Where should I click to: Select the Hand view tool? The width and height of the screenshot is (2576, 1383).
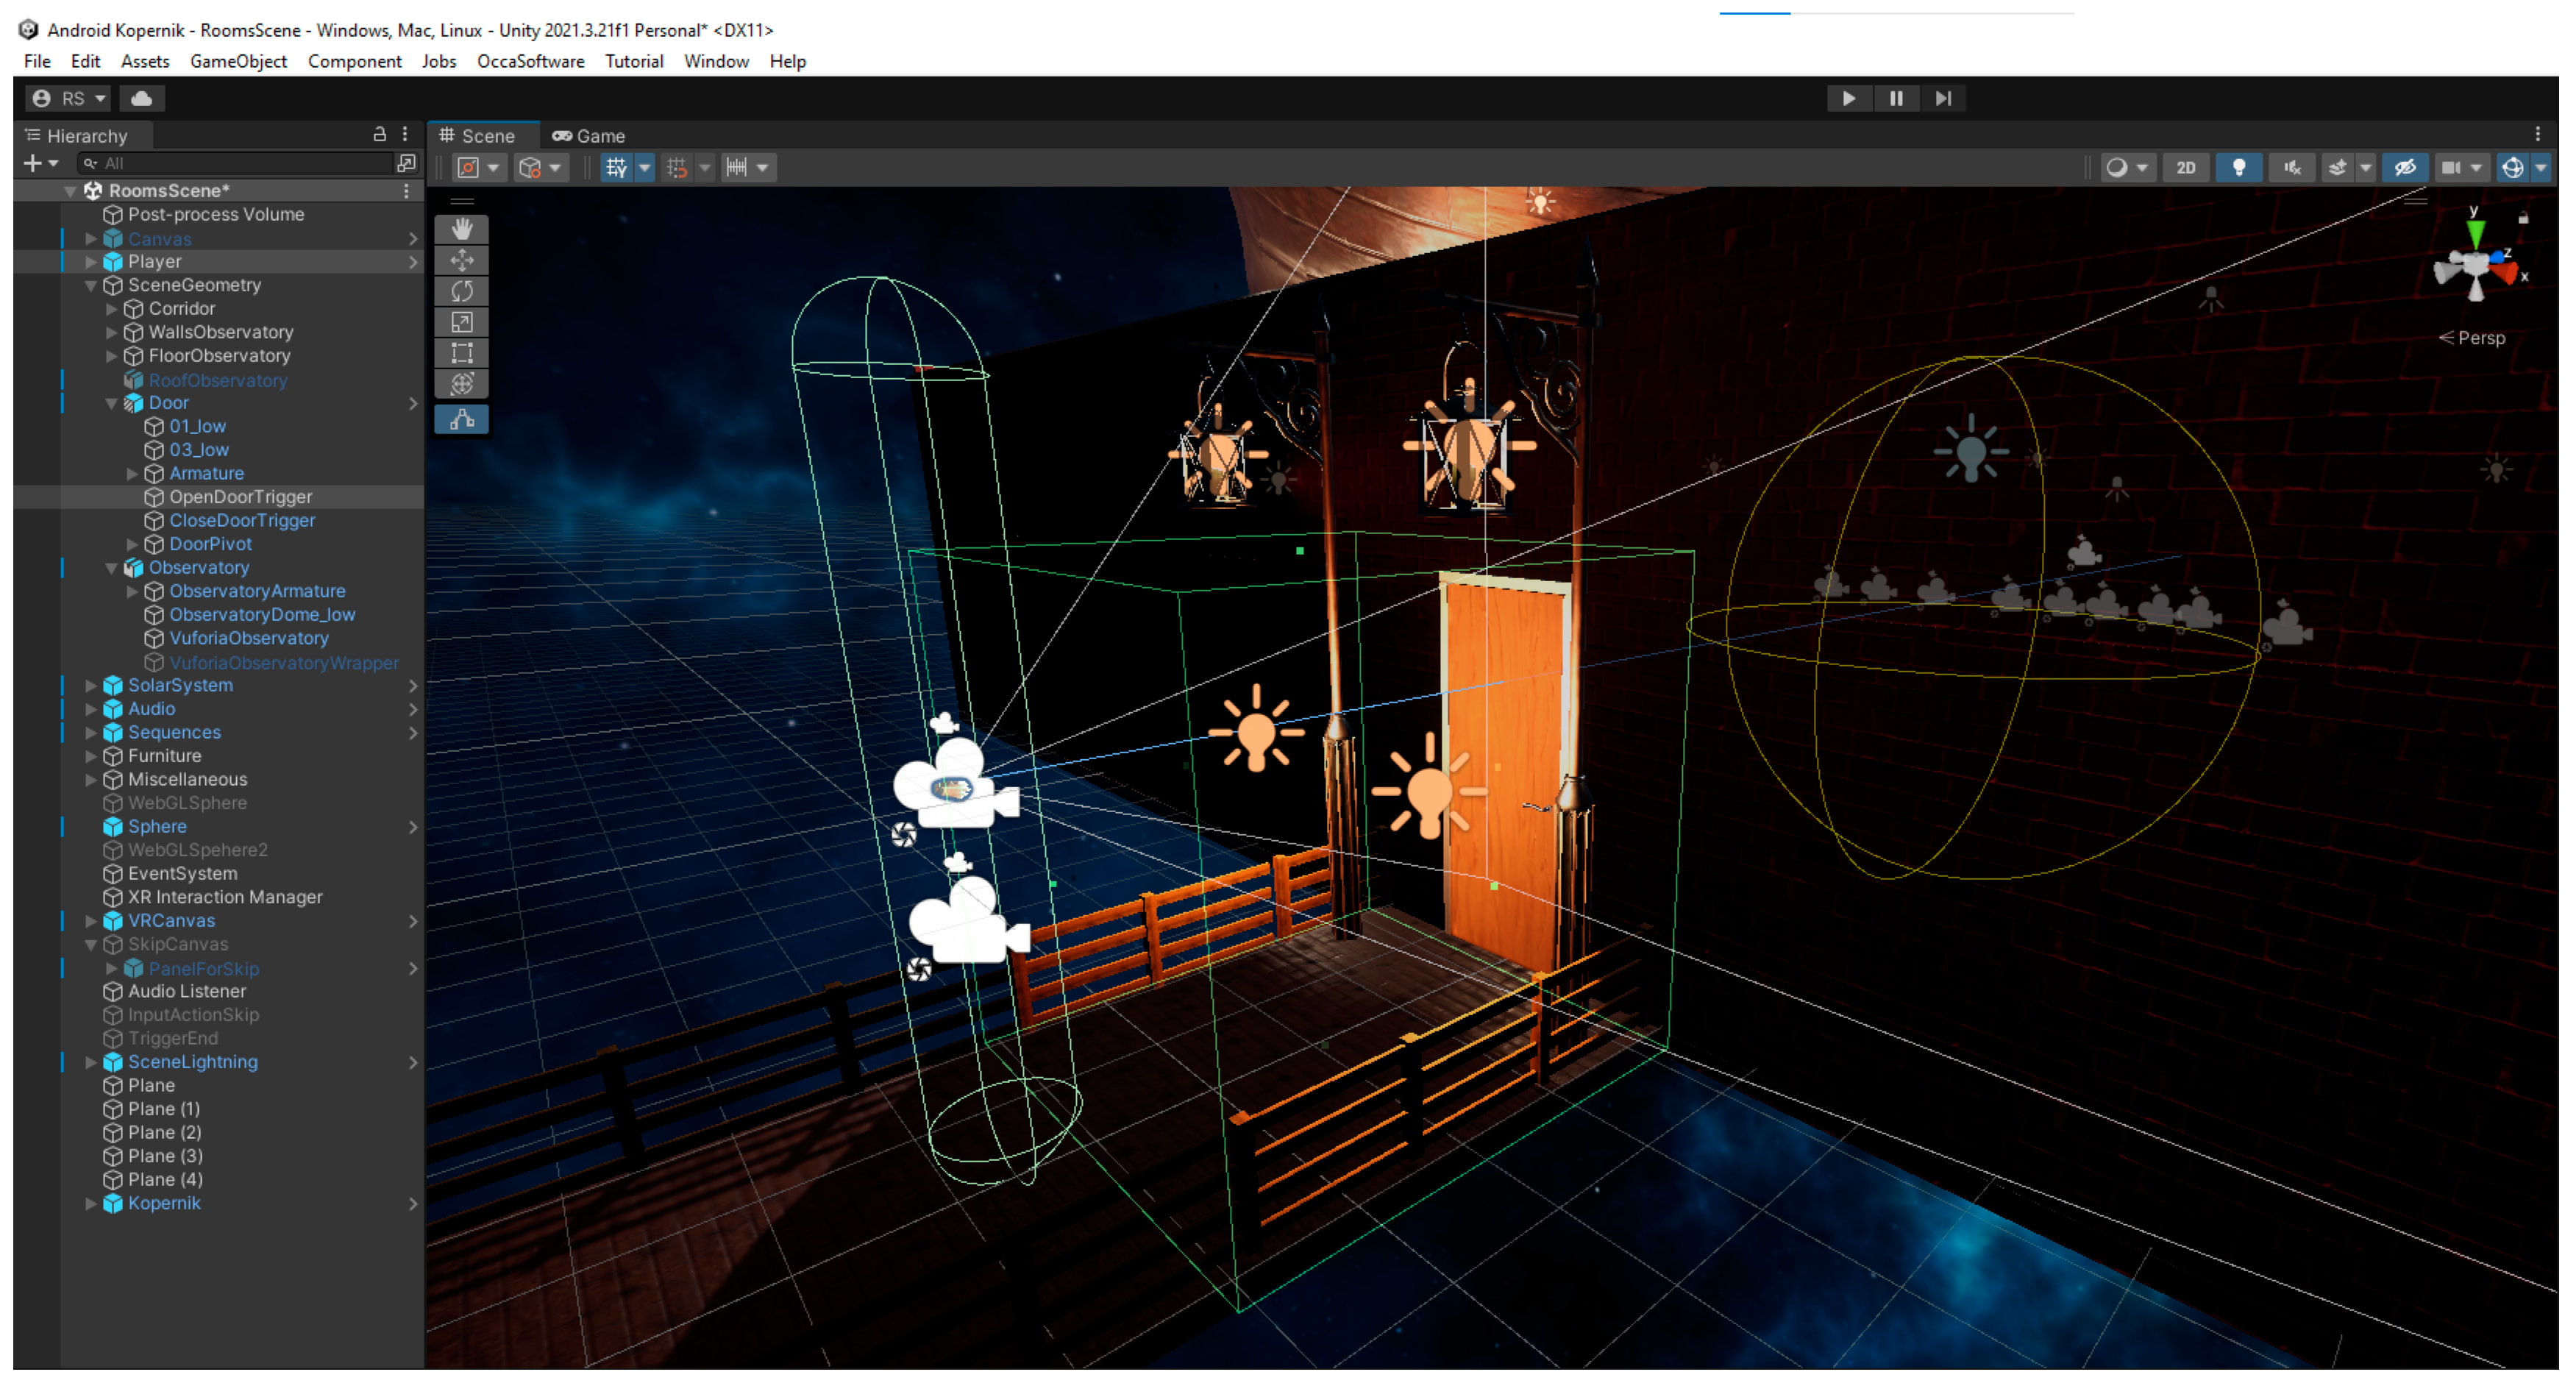pyautogui.click(x=462, y=229)
